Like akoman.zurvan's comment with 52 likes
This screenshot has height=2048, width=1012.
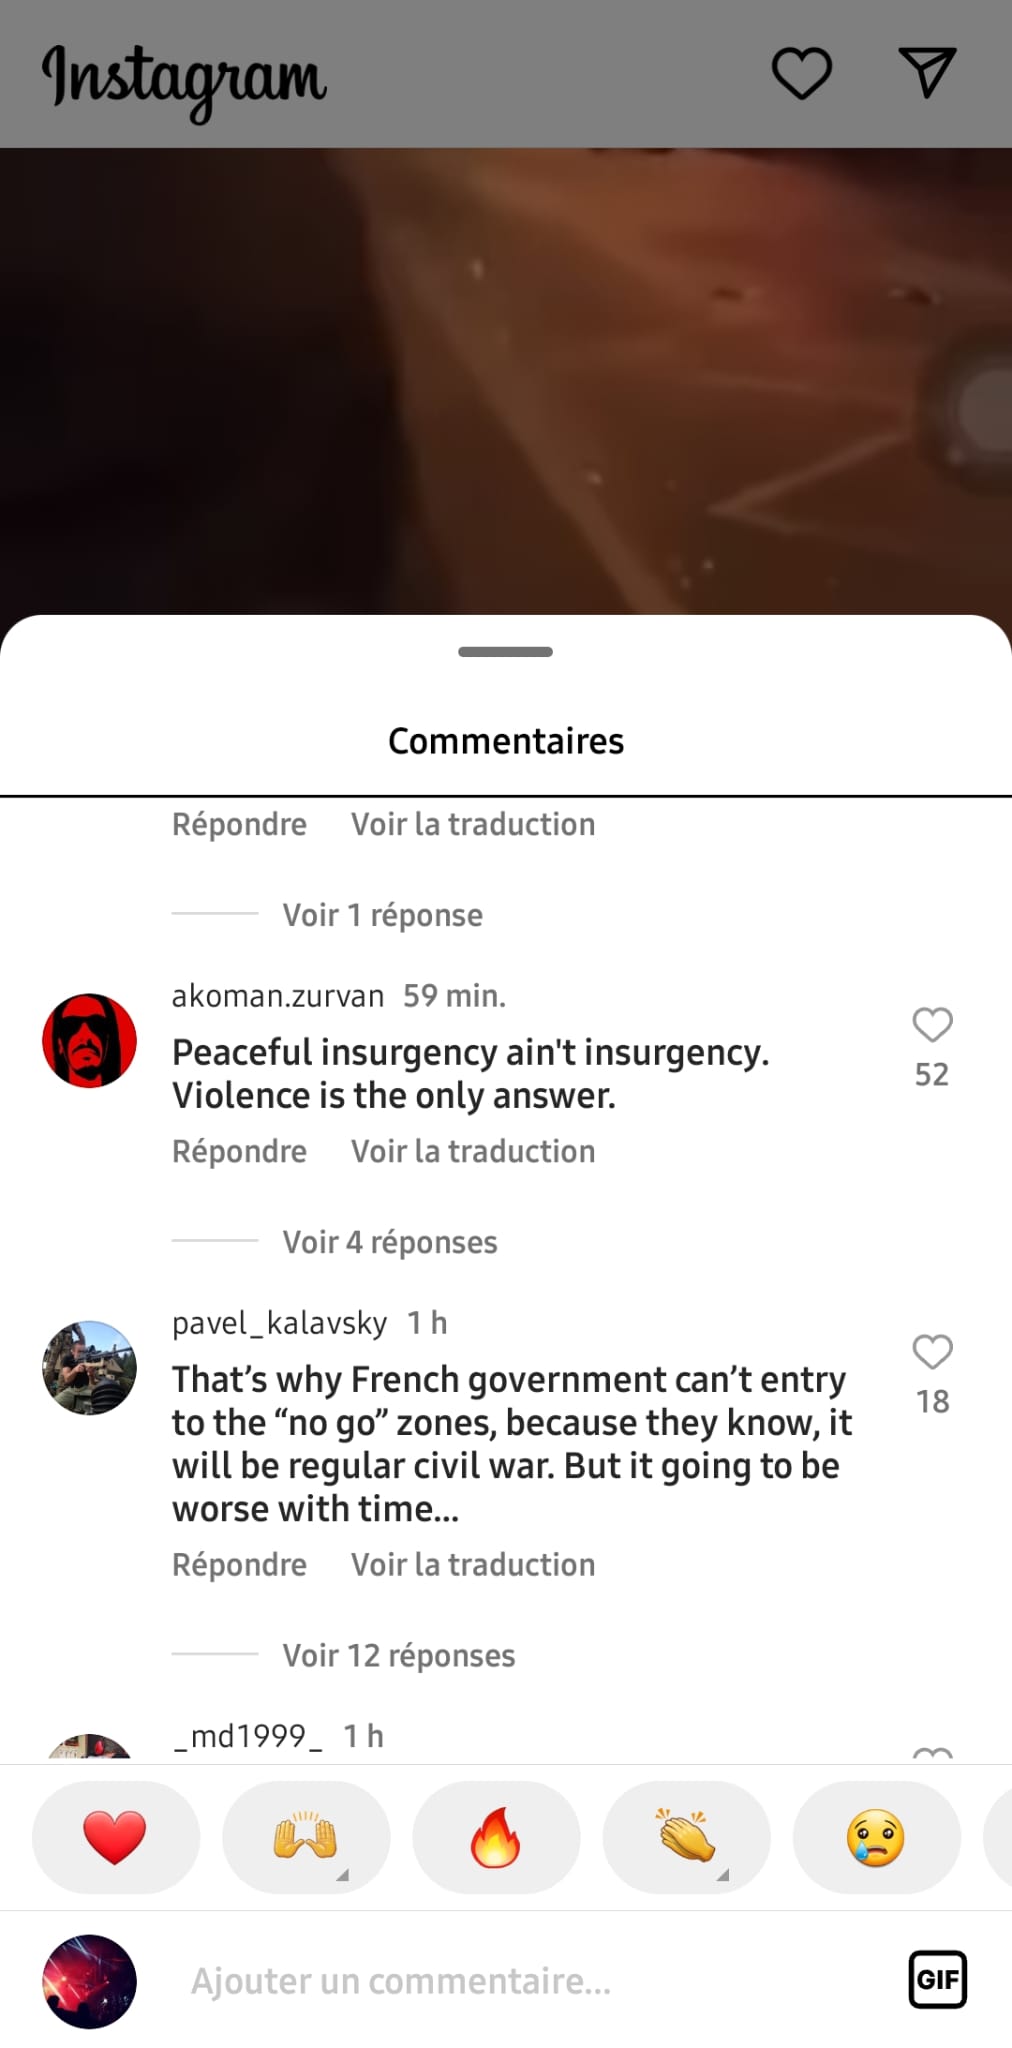point(932,1025)
